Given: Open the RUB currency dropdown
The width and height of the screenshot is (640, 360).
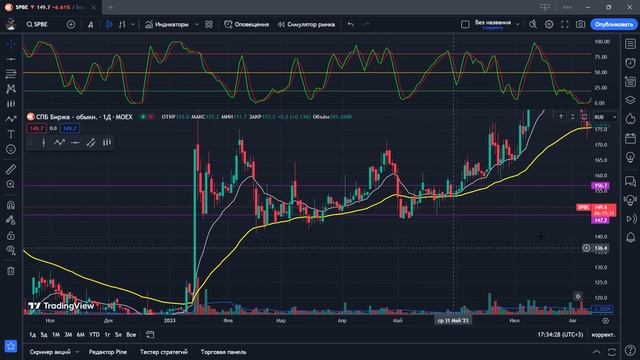Looking at the screenshot, I should click(605, 117).
